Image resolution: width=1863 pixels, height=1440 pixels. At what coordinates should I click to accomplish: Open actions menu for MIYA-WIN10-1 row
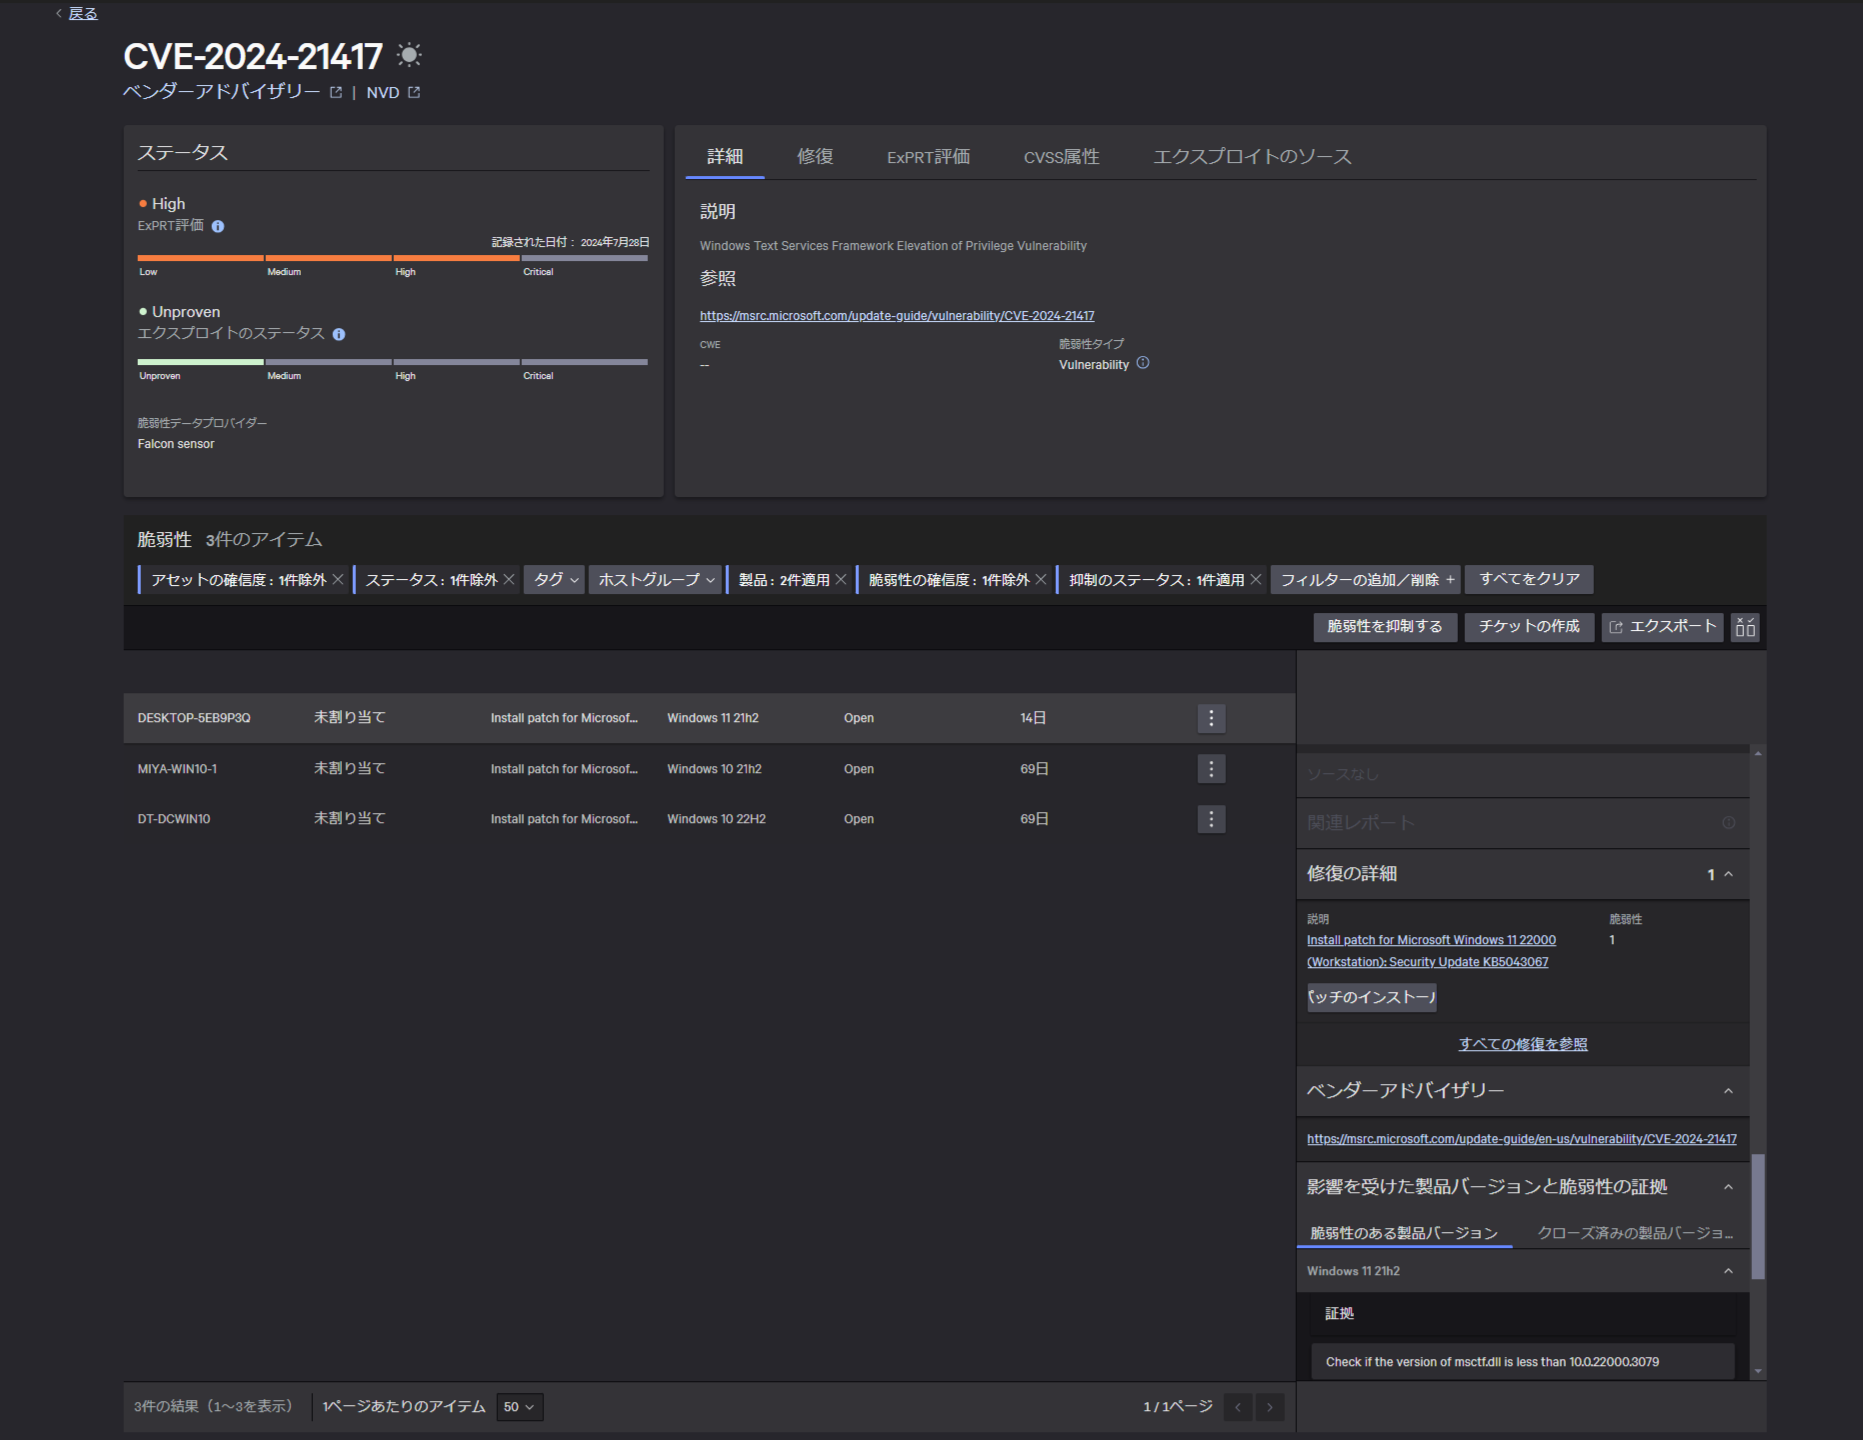tap(1211, 768)
